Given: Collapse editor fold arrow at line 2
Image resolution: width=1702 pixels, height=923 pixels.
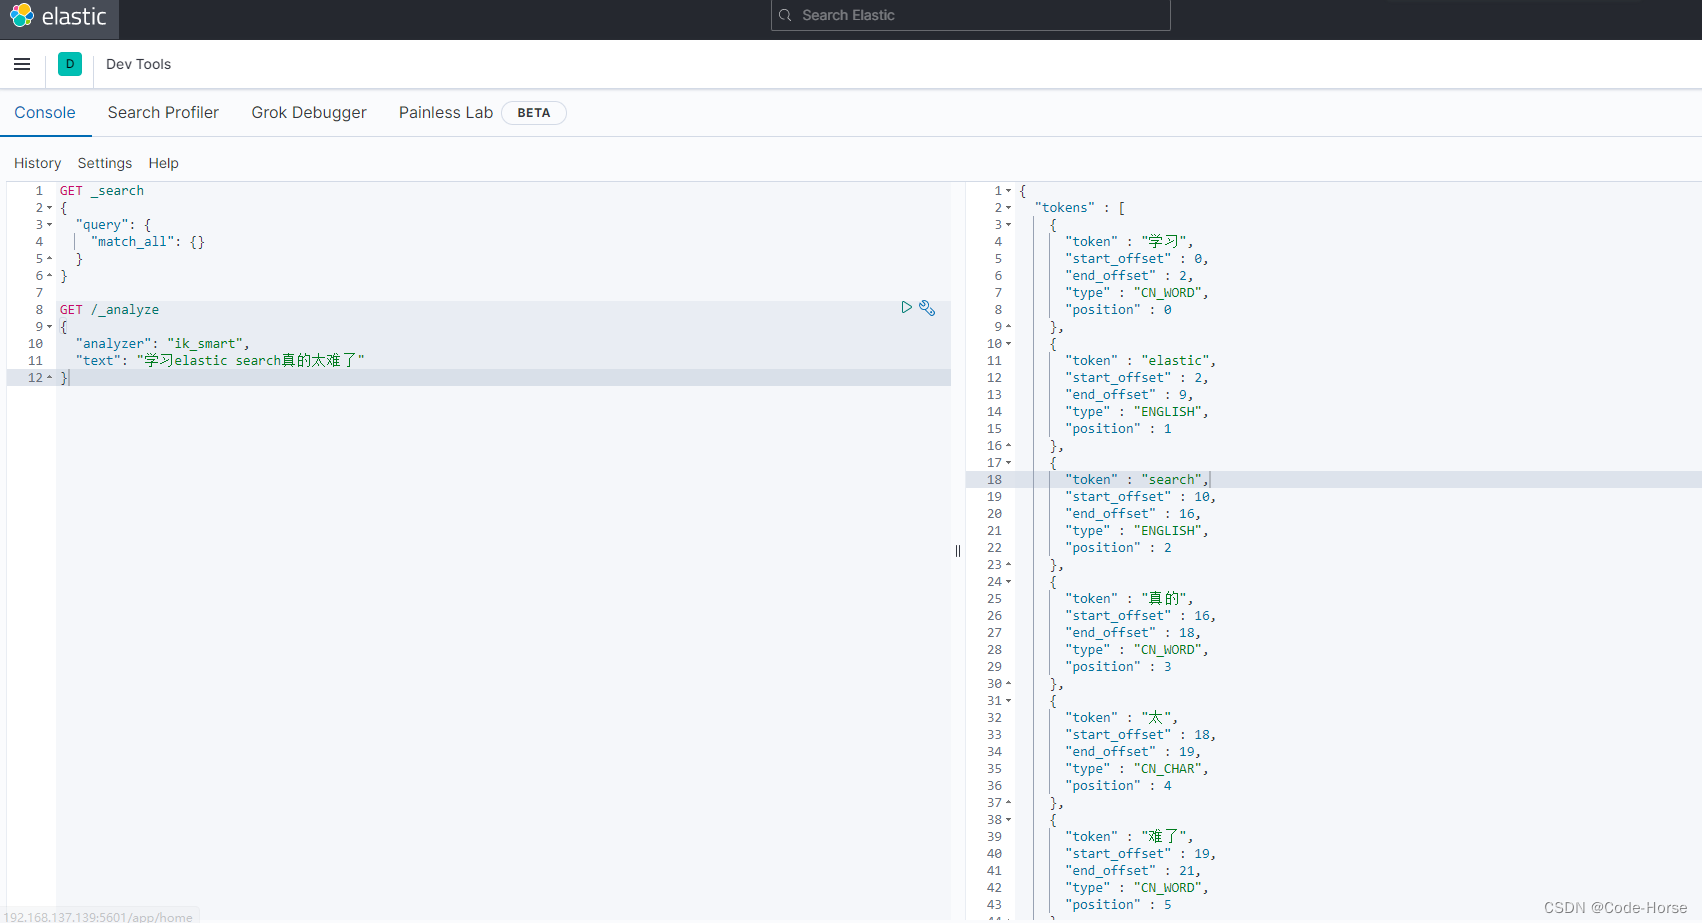Looking at the screenshot, I should 50,208.
